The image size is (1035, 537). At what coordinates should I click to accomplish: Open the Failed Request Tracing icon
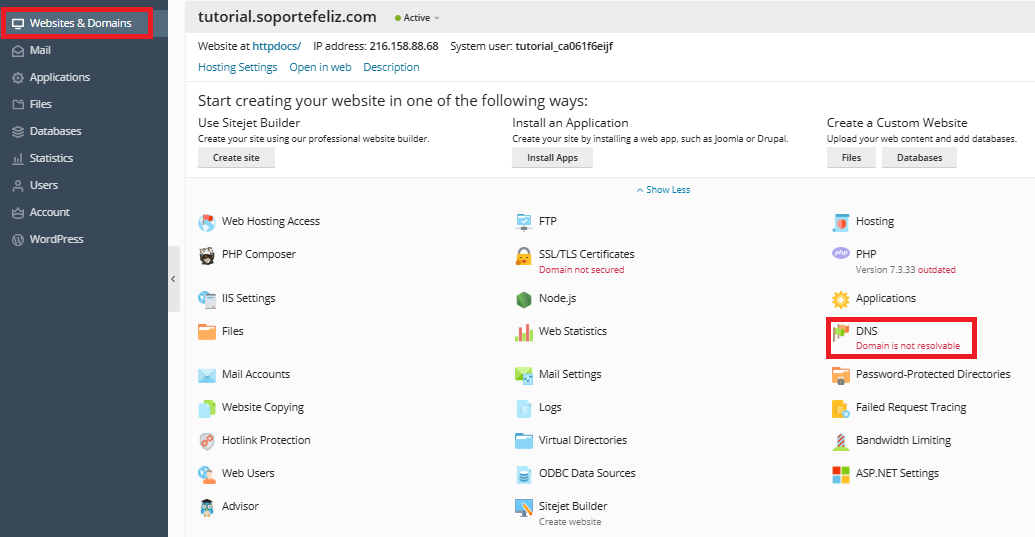[x=840, y=408]
